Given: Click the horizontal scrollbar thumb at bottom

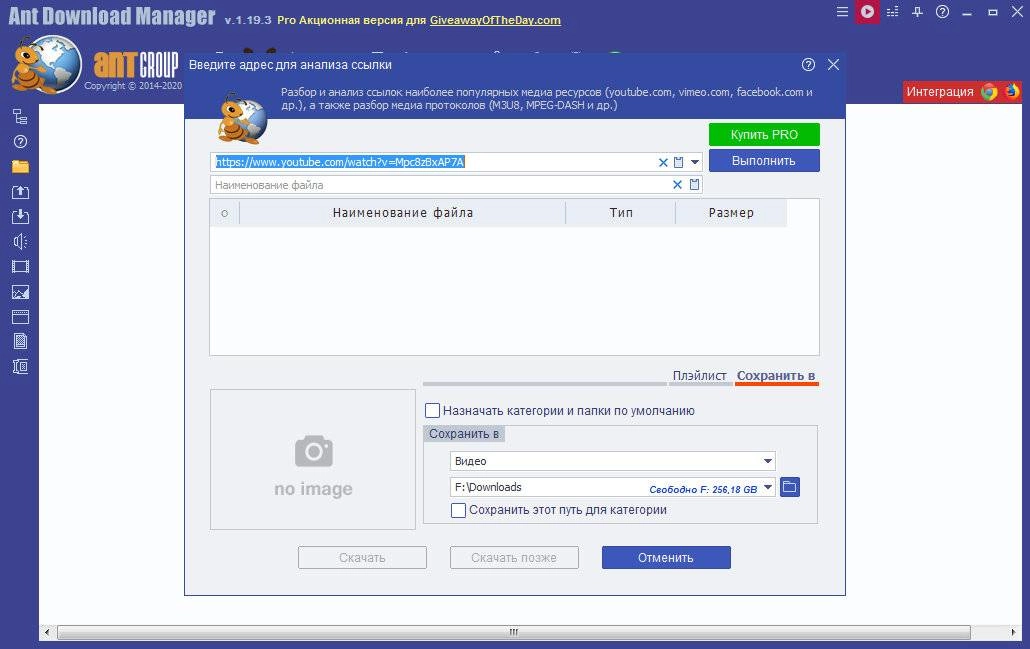Looking at the screenshot, I should 514,632.
